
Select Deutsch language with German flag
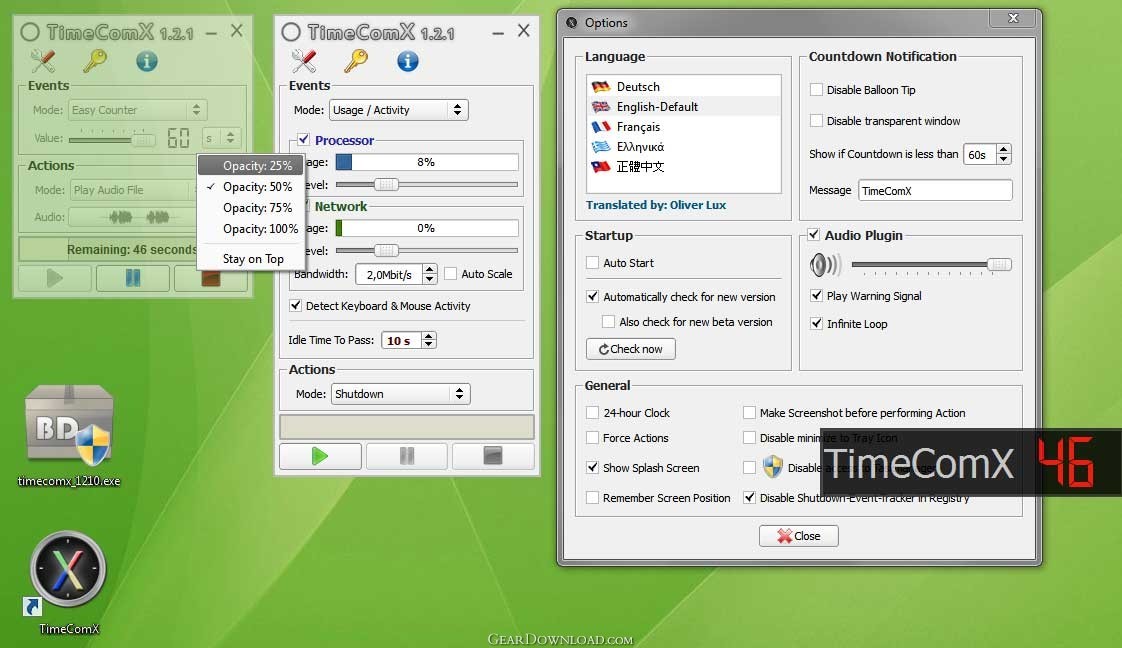click(x=683, y=87)
